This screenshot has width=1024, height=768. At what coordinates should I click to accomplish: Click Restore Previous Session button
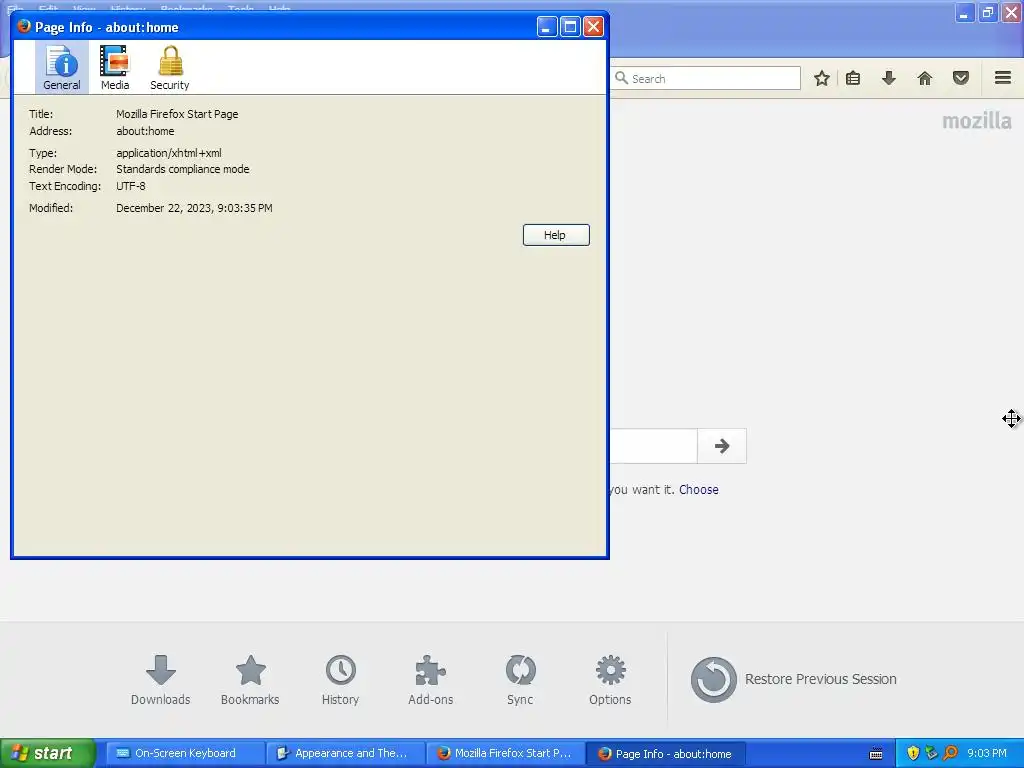pos(793,679)
